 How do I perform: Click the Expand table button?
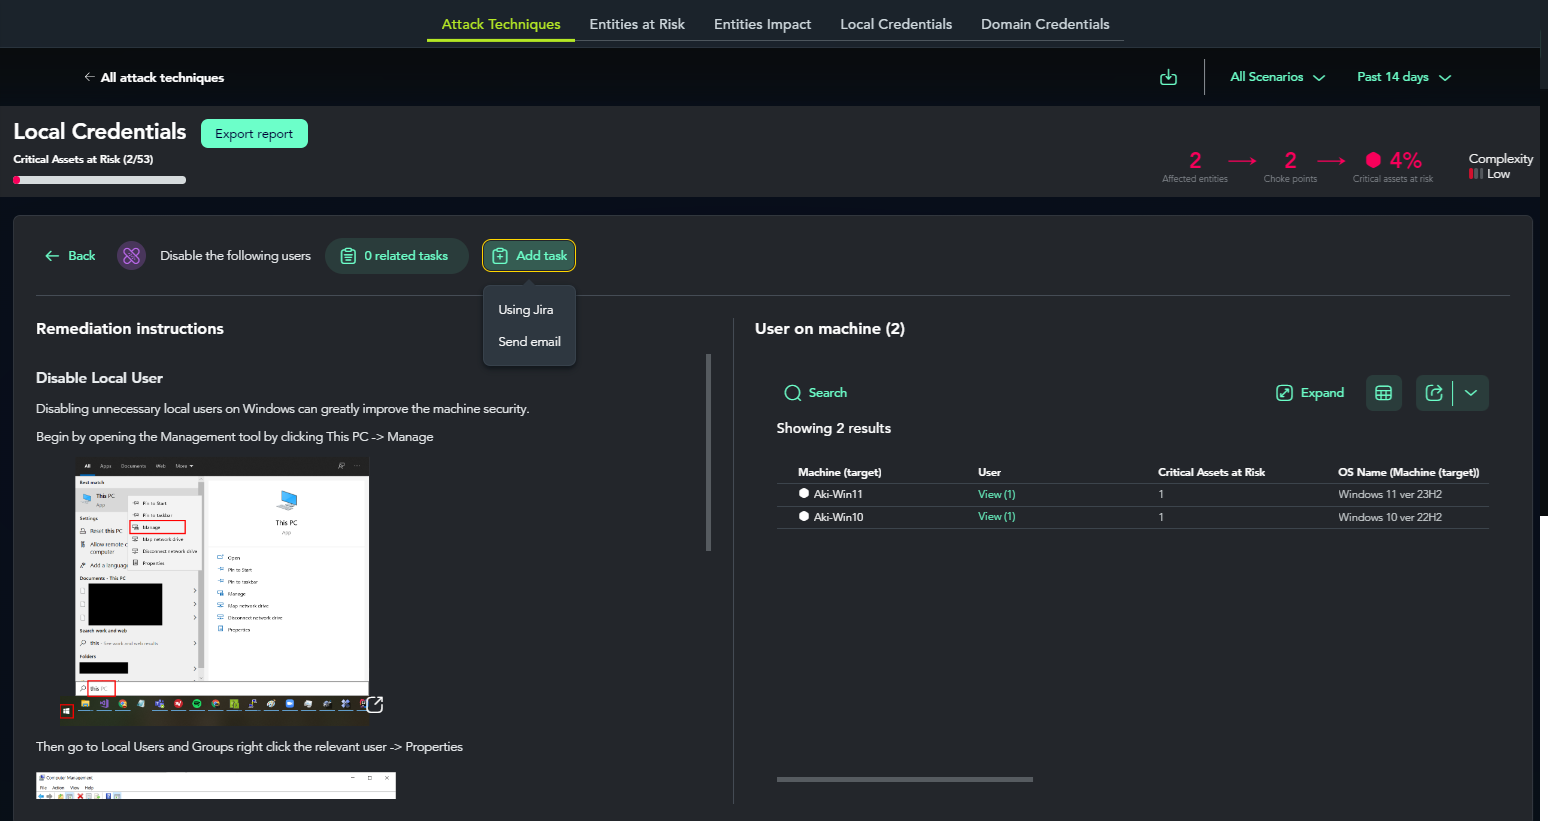tap(1310, 393)
